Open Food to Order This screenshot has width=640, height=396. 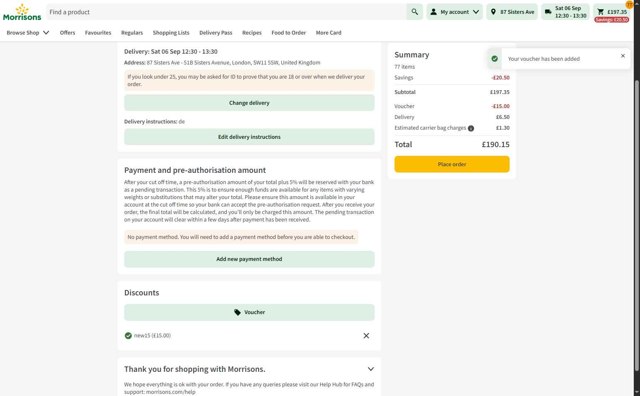coord(289,33)
